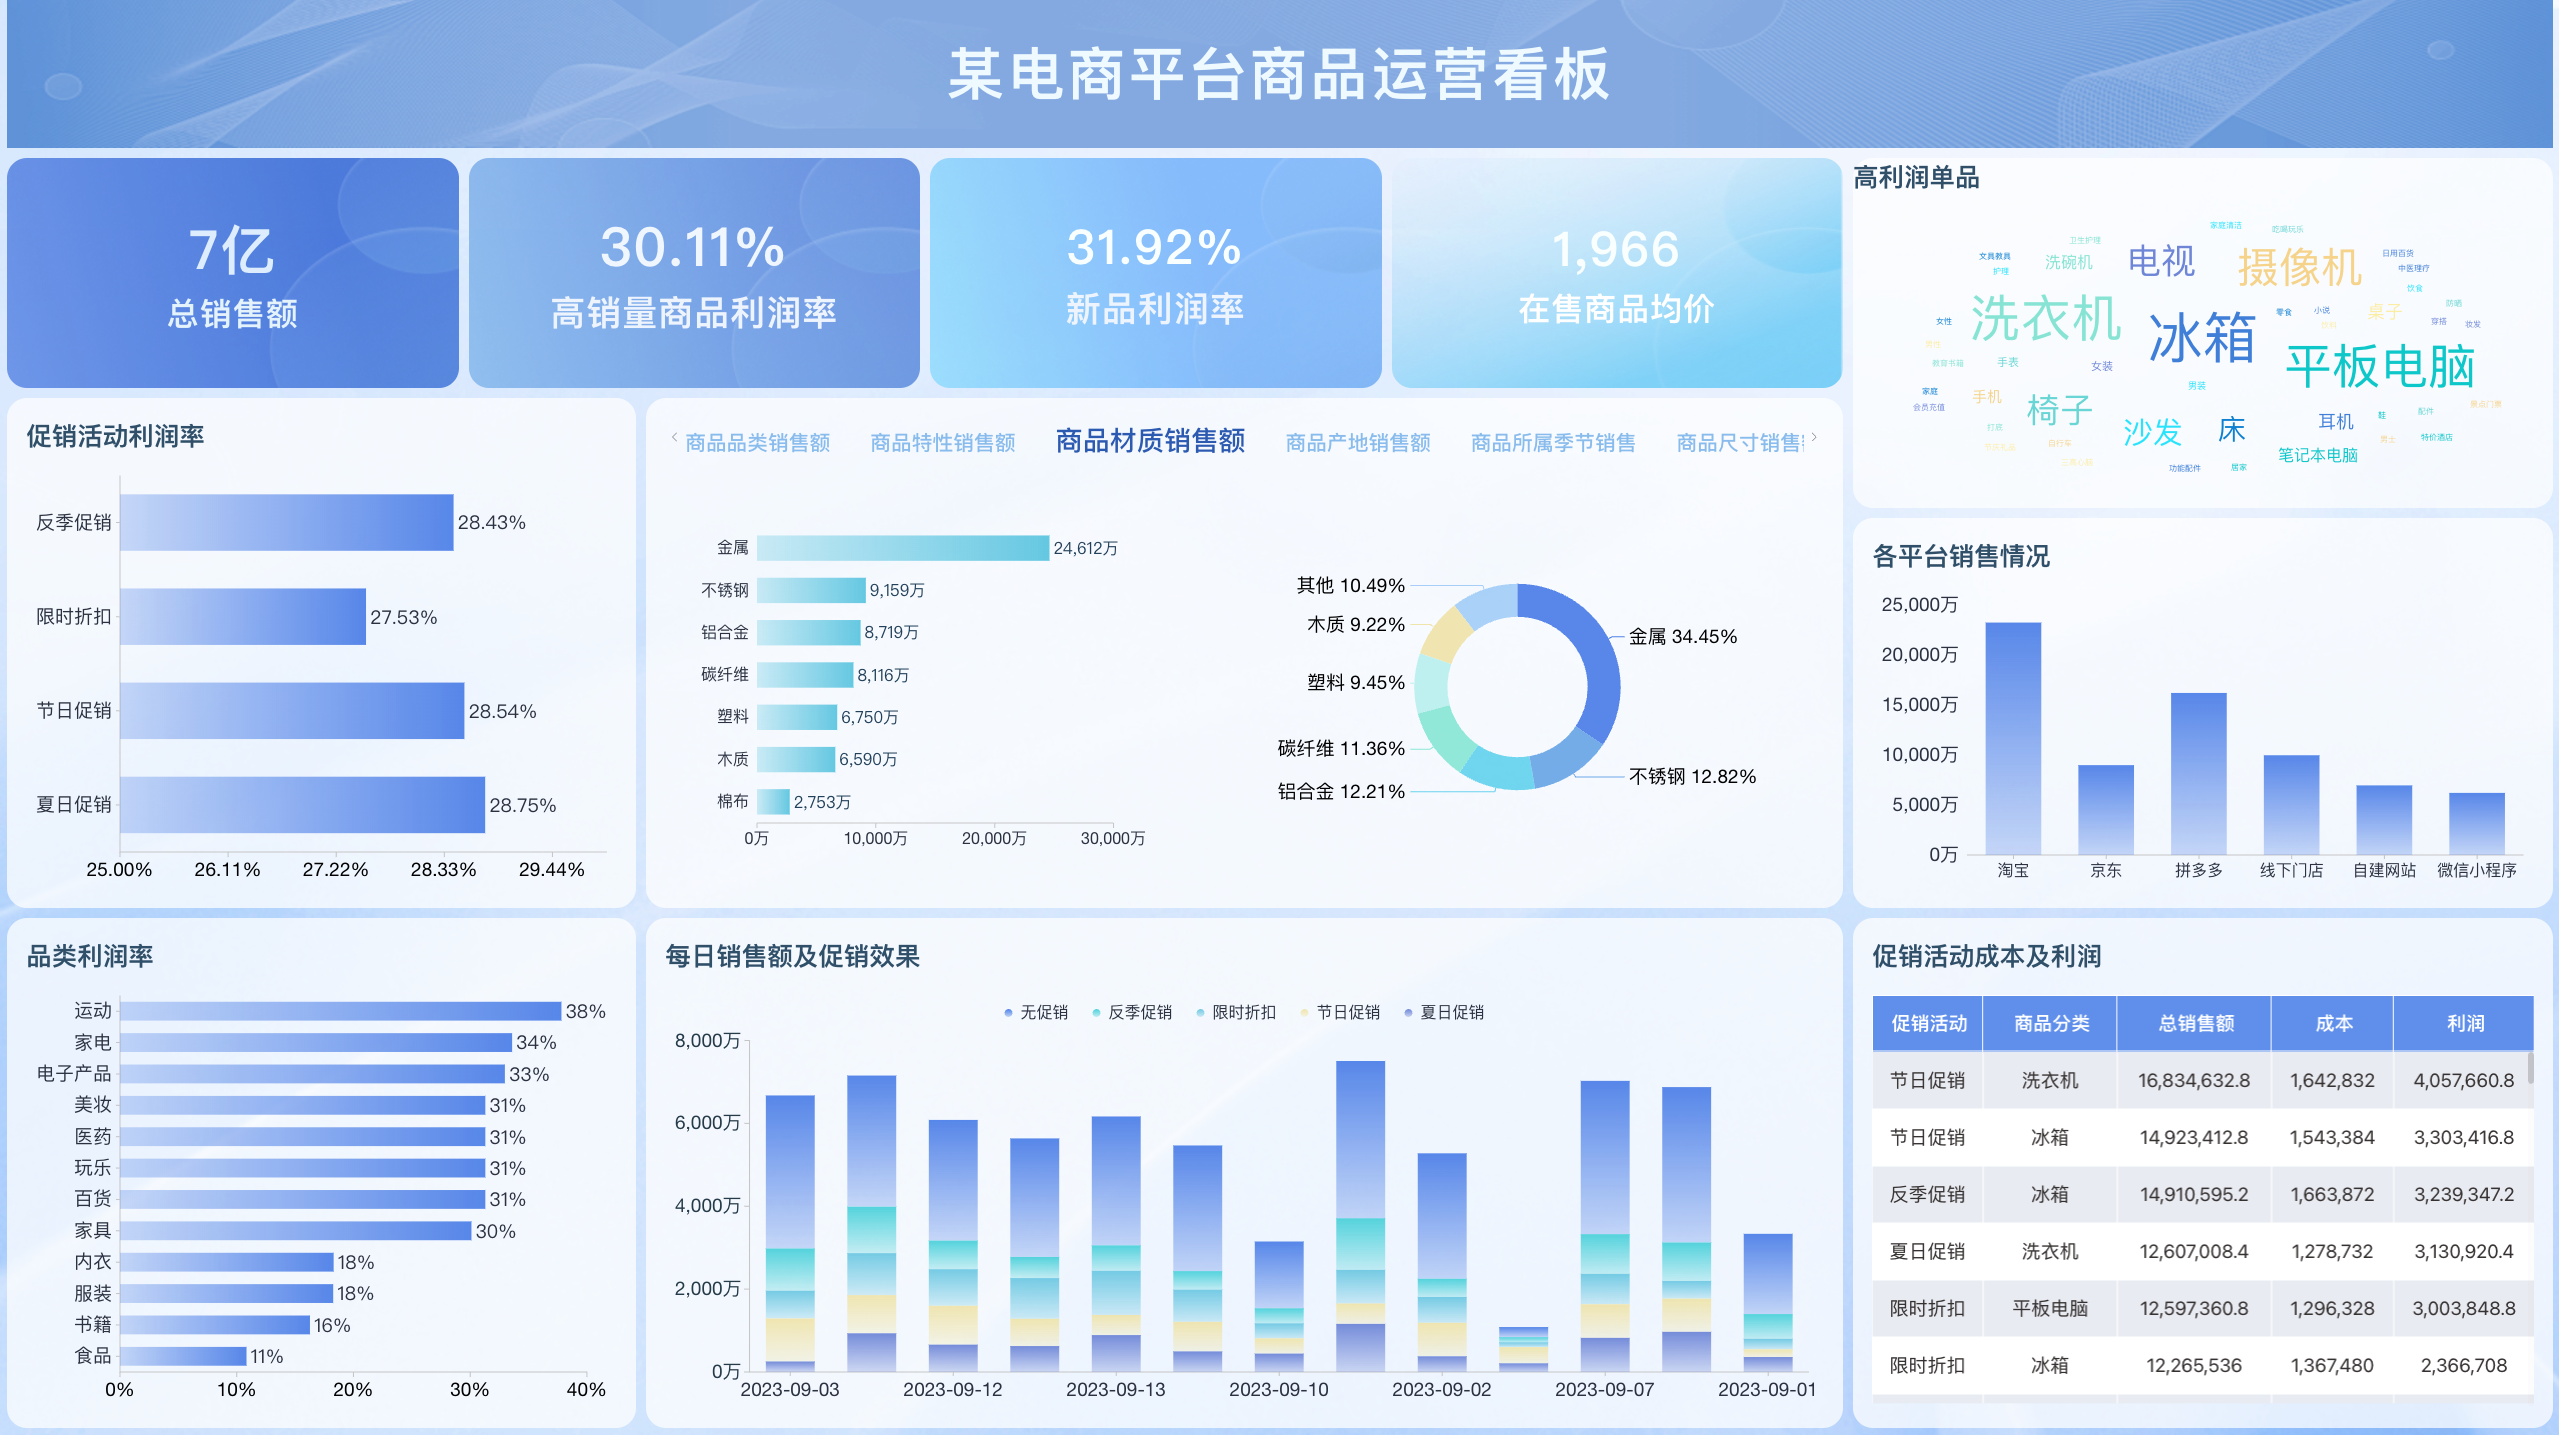Click the 金属 24,612万 sales bar
Screen dimensions: 2559x1435
[902, 548]
